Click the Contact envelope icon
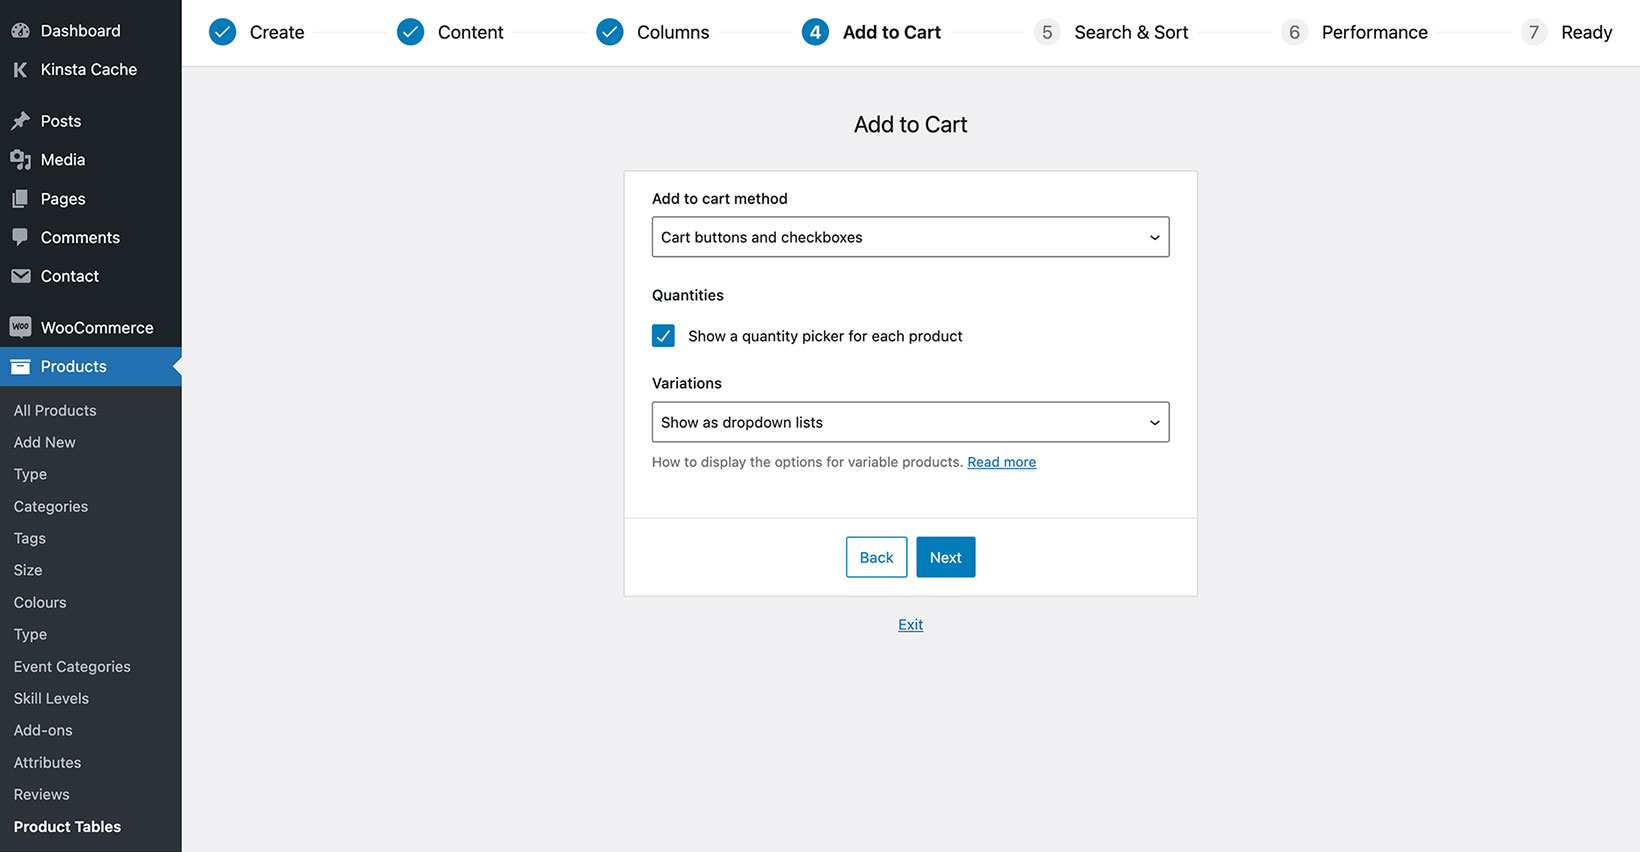 point(20,276)
